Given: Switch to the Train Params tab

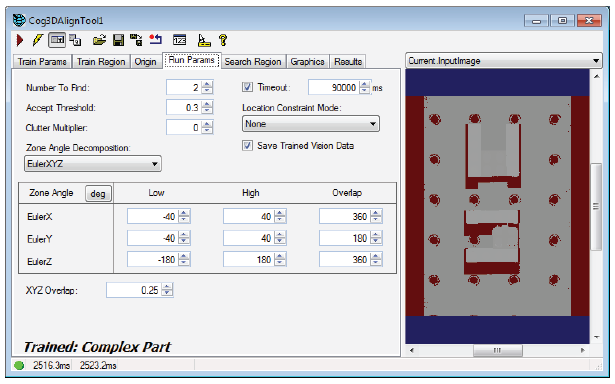Looking at the screenshot, I should tap(42, 62).
